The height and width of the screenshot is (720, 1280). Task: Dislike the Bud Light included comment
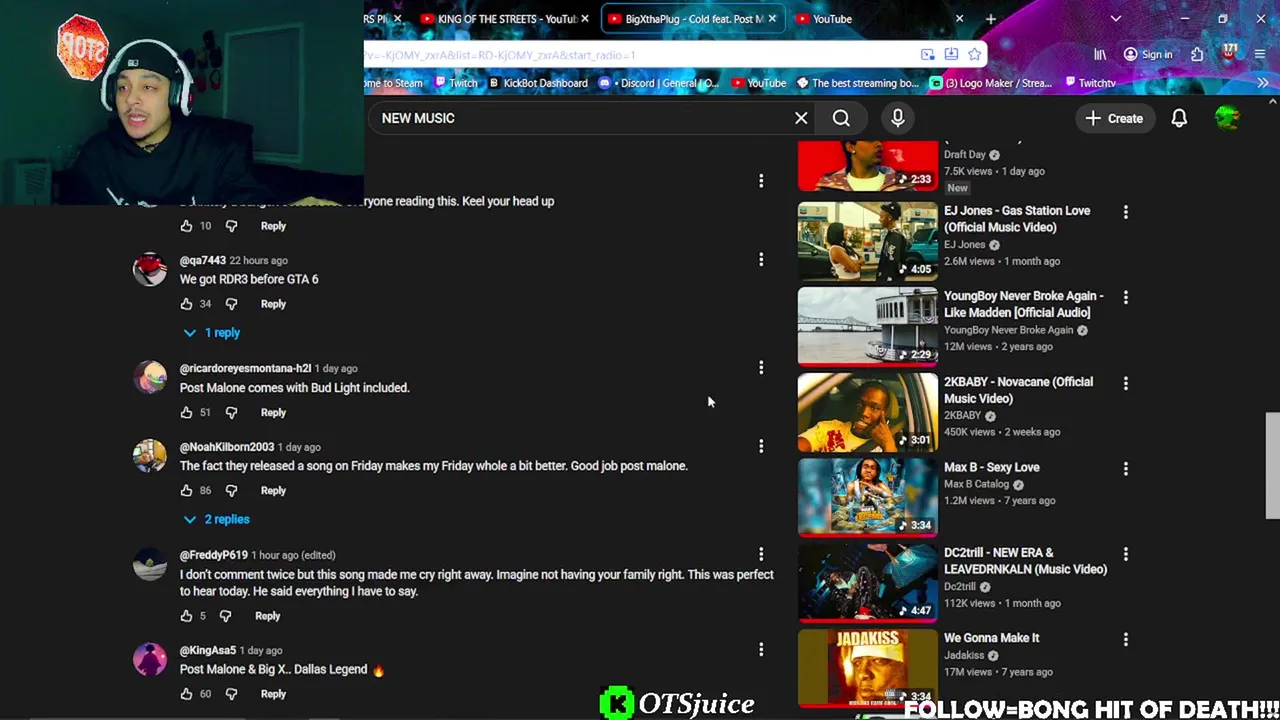pos(231,412)
